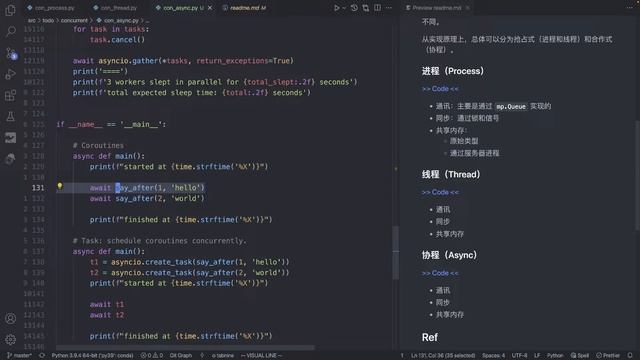Open the Run and Debug view
640x360 pixels.
[x=10, y=74]
